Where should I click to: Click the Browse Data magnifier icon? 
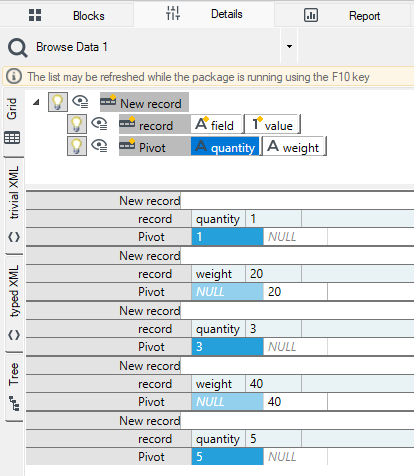point(18,48)
